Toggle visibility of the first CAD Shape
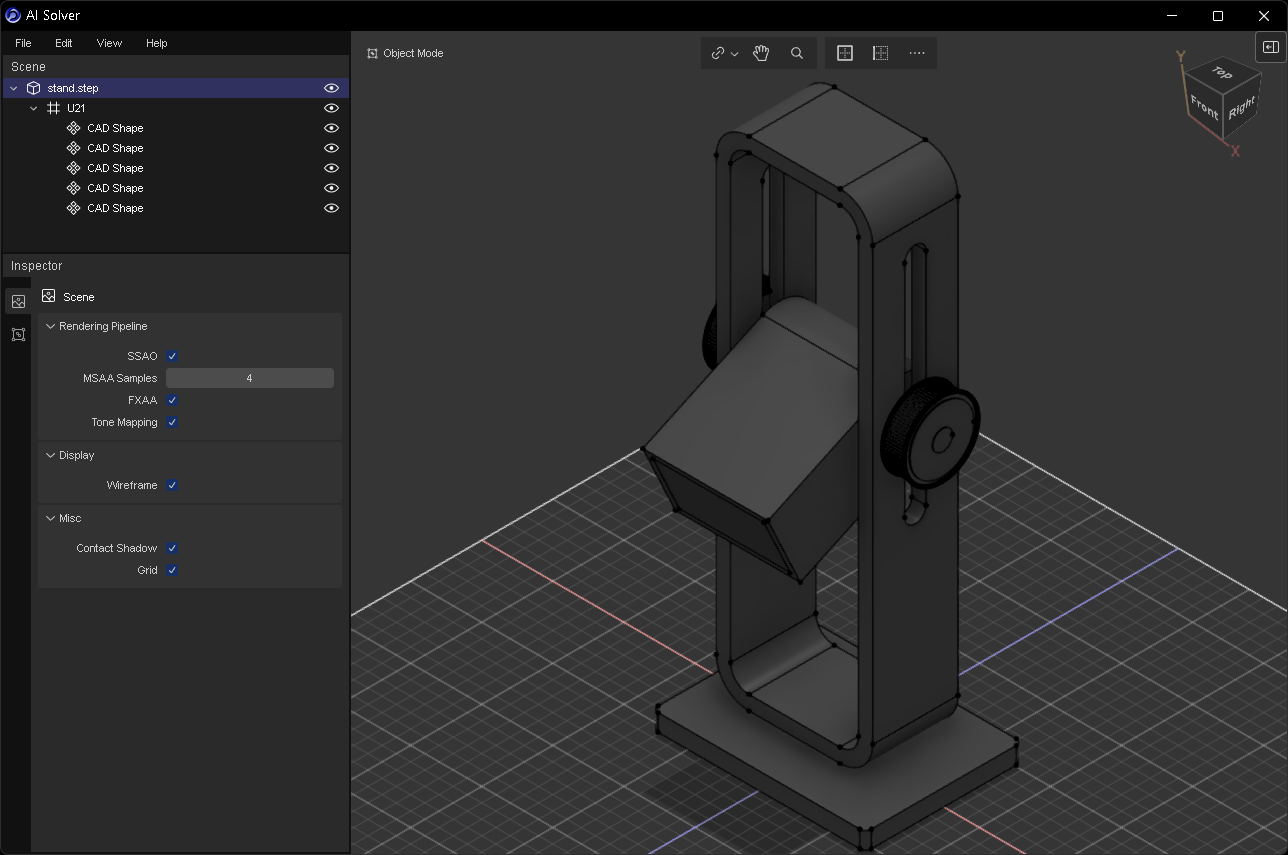The image size is (1288, 855). (x=331, y=128)
